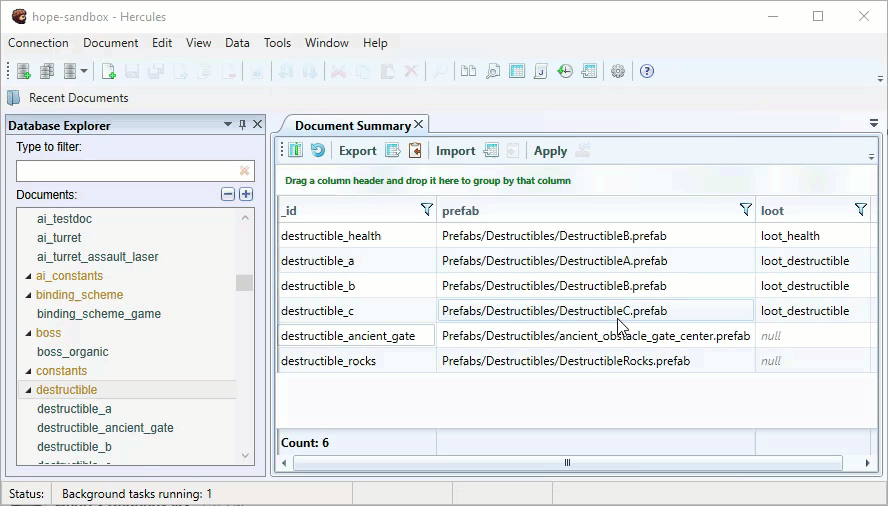This screenshot has height=506, width=888.
Task: Open the Database Explorer panel options dropdown
Action: pyautogui.click(x=228, y=124)
